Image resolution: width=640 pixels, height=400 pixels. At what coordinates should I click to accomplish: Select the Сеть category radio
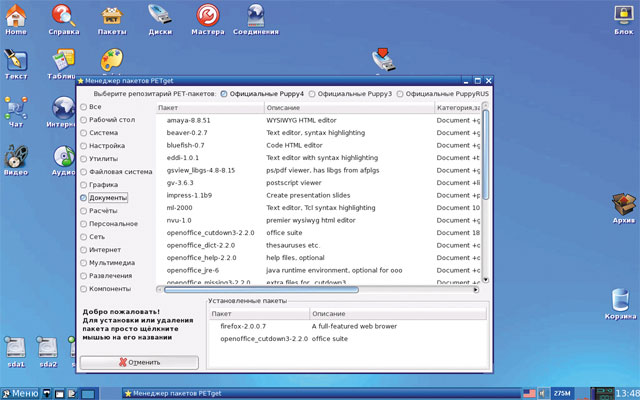84,237
